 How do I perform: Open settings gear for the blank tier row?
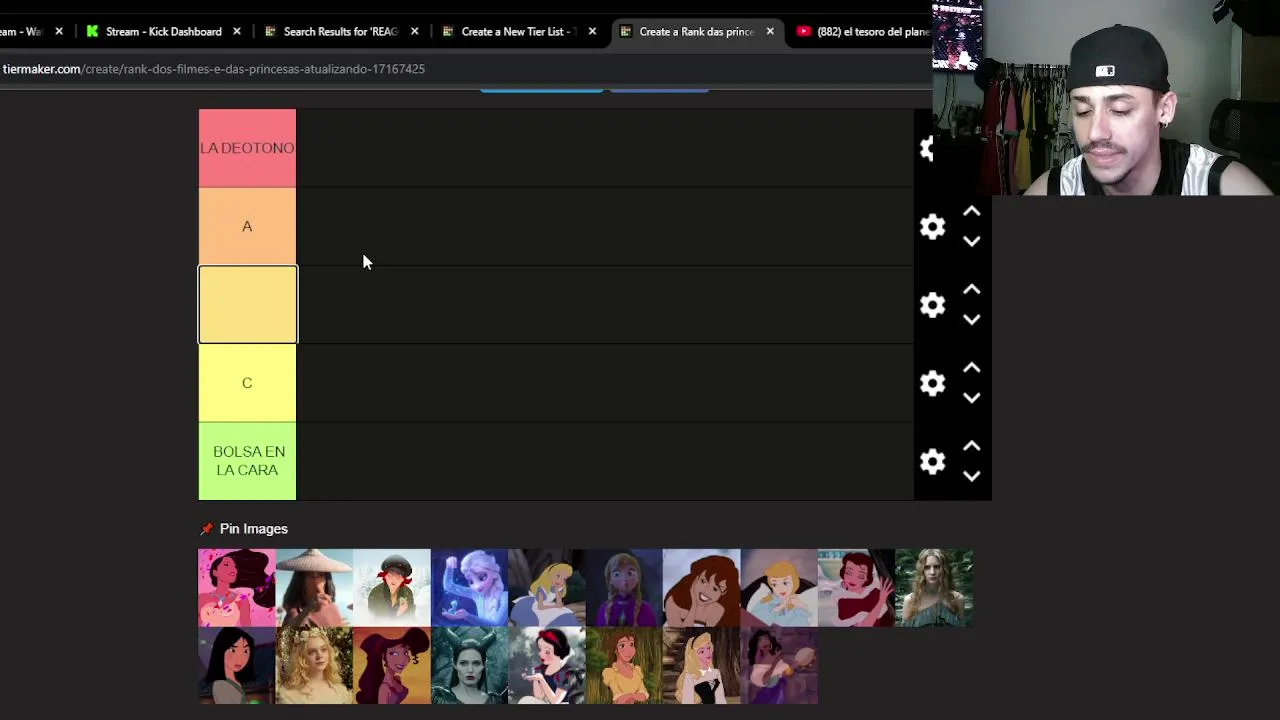[932, 305]
